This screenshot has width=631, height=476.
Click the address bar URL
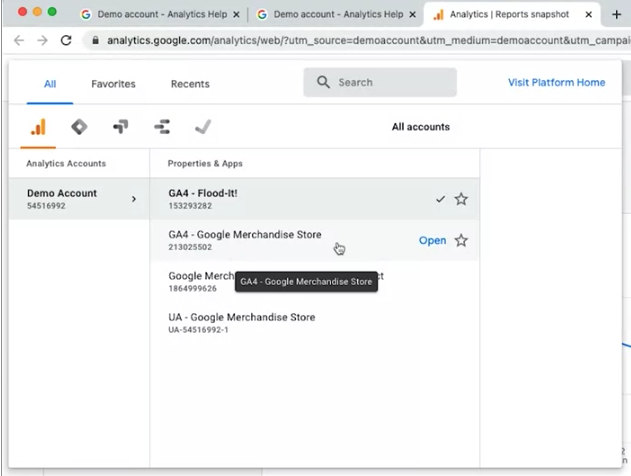click(x=368, y=40)
